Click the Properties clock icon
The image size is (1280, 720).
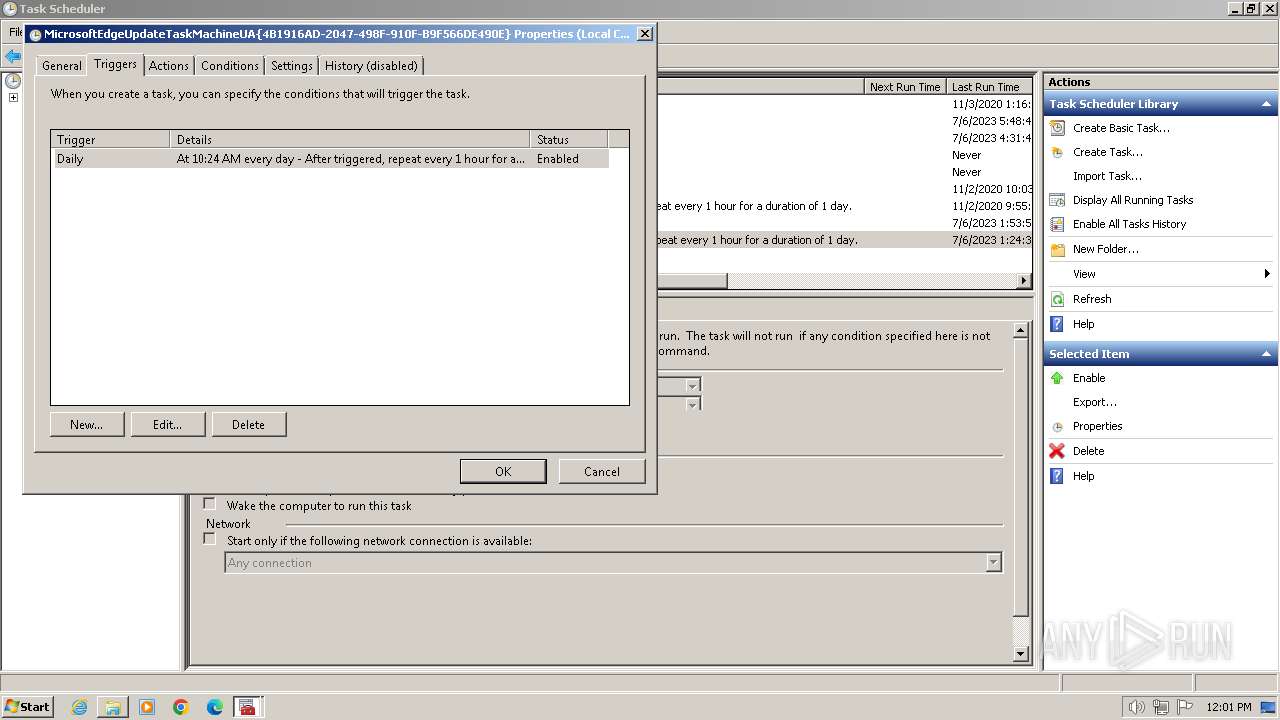point(1057,427)
